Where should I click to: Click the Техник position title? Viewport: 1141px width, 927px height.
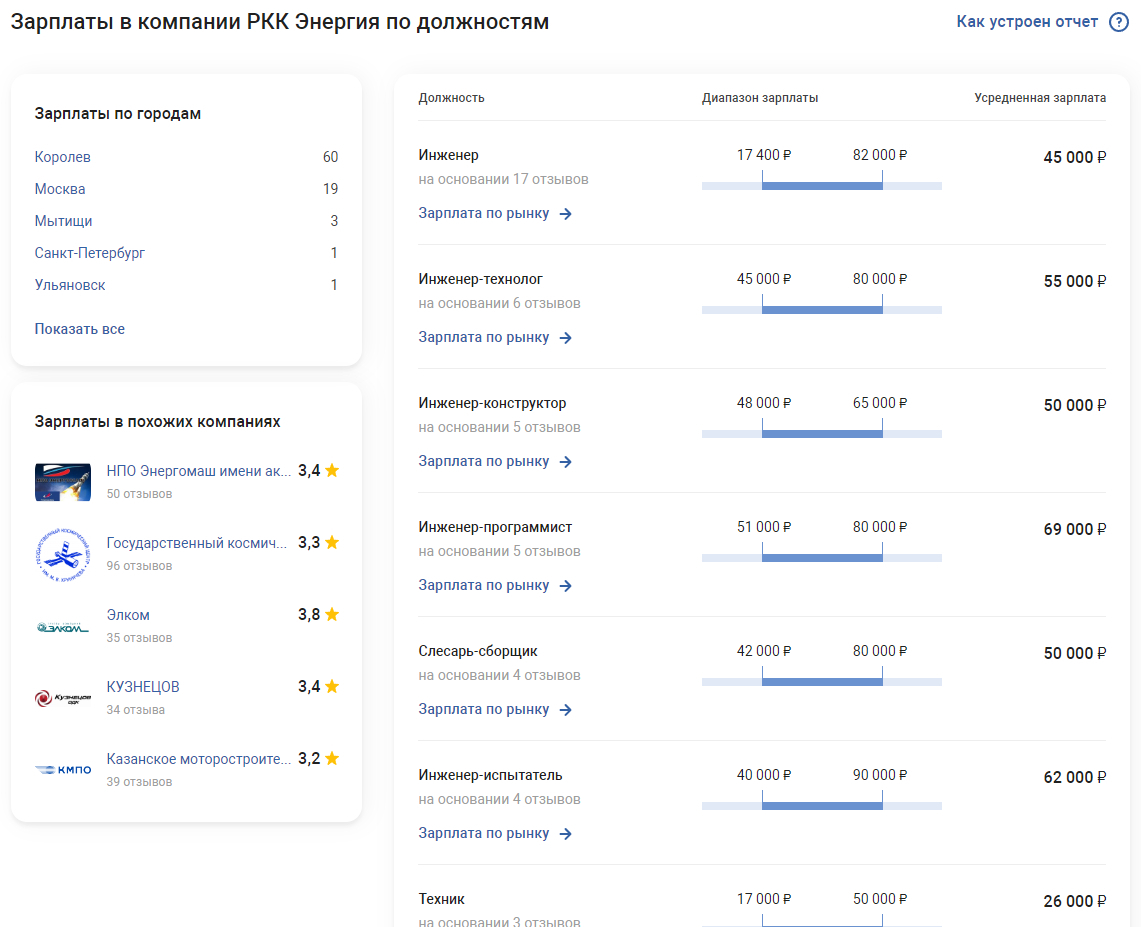click(442, 899)
